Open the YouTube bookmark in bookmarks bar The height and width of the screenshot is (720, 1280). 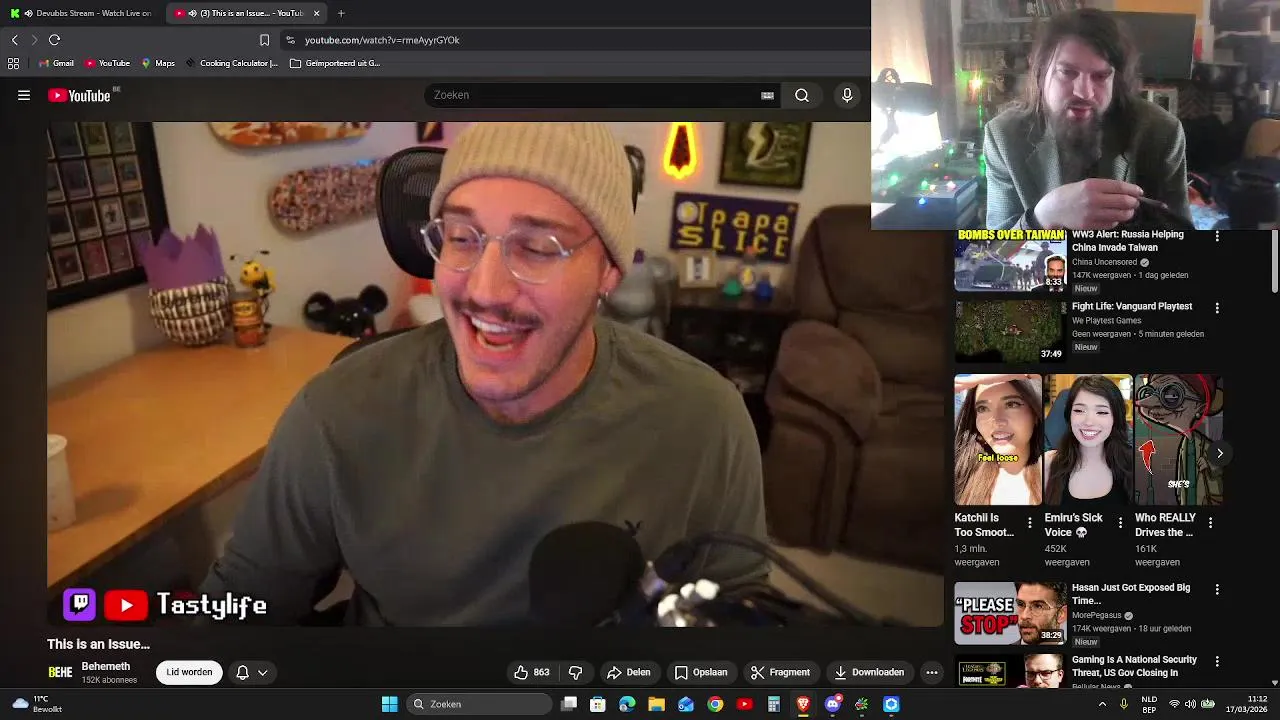point(107,63)
